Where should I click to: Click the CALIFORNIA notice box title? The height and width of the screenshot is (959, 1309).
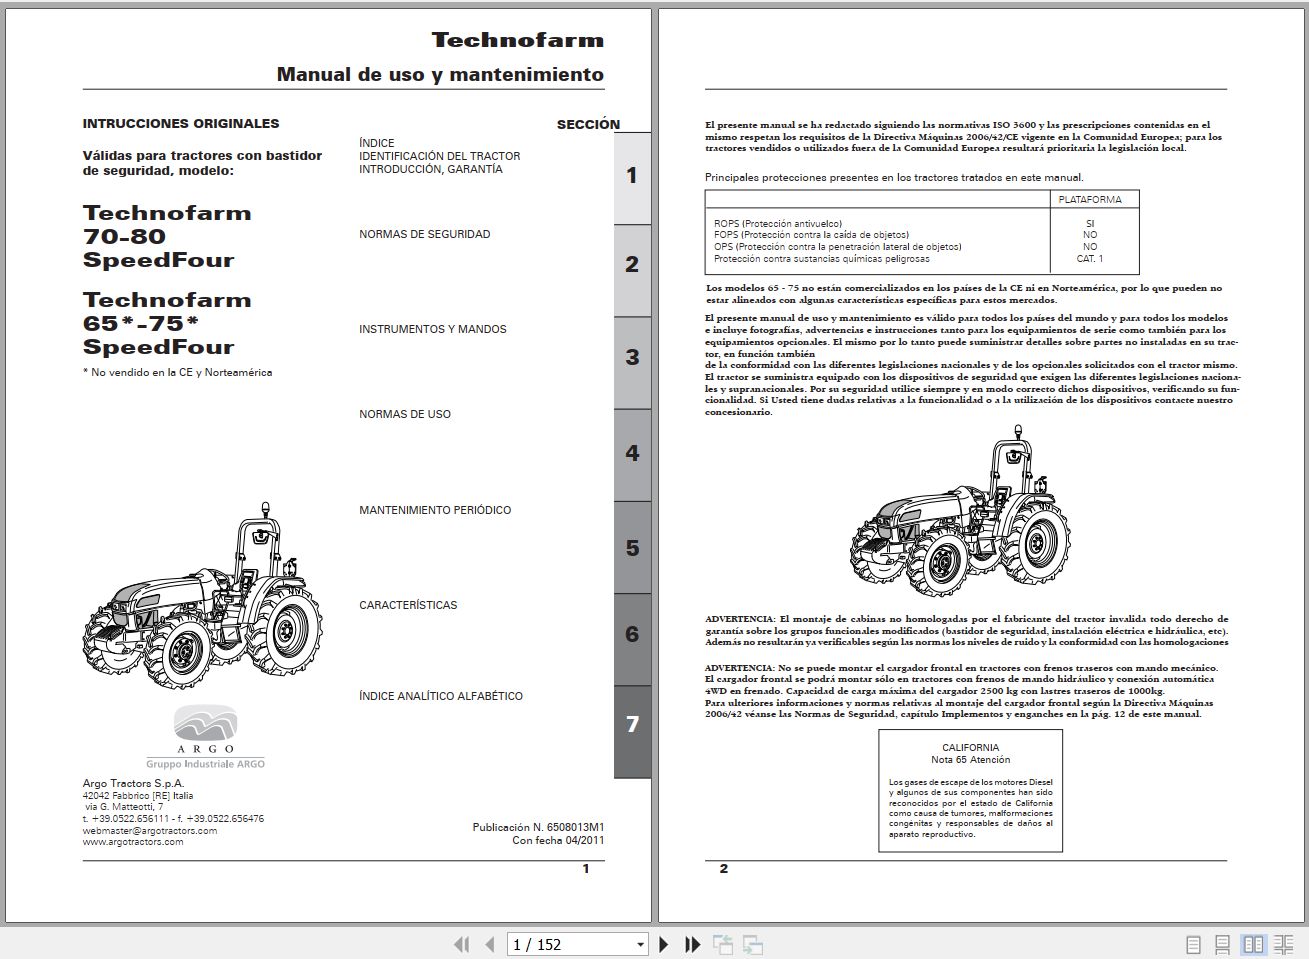(970, 747)
